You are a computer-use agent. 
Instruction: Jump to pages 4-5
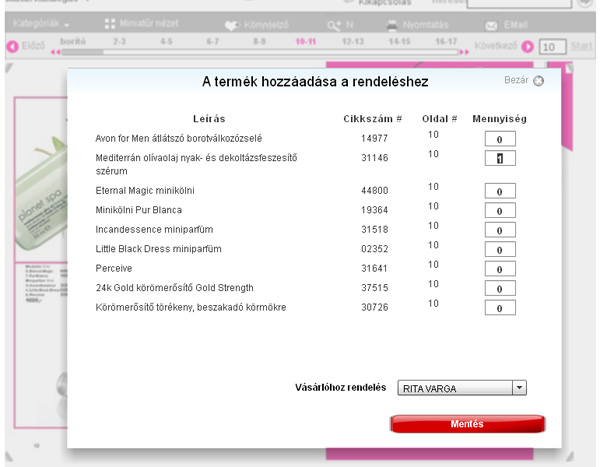pos(166,41)
